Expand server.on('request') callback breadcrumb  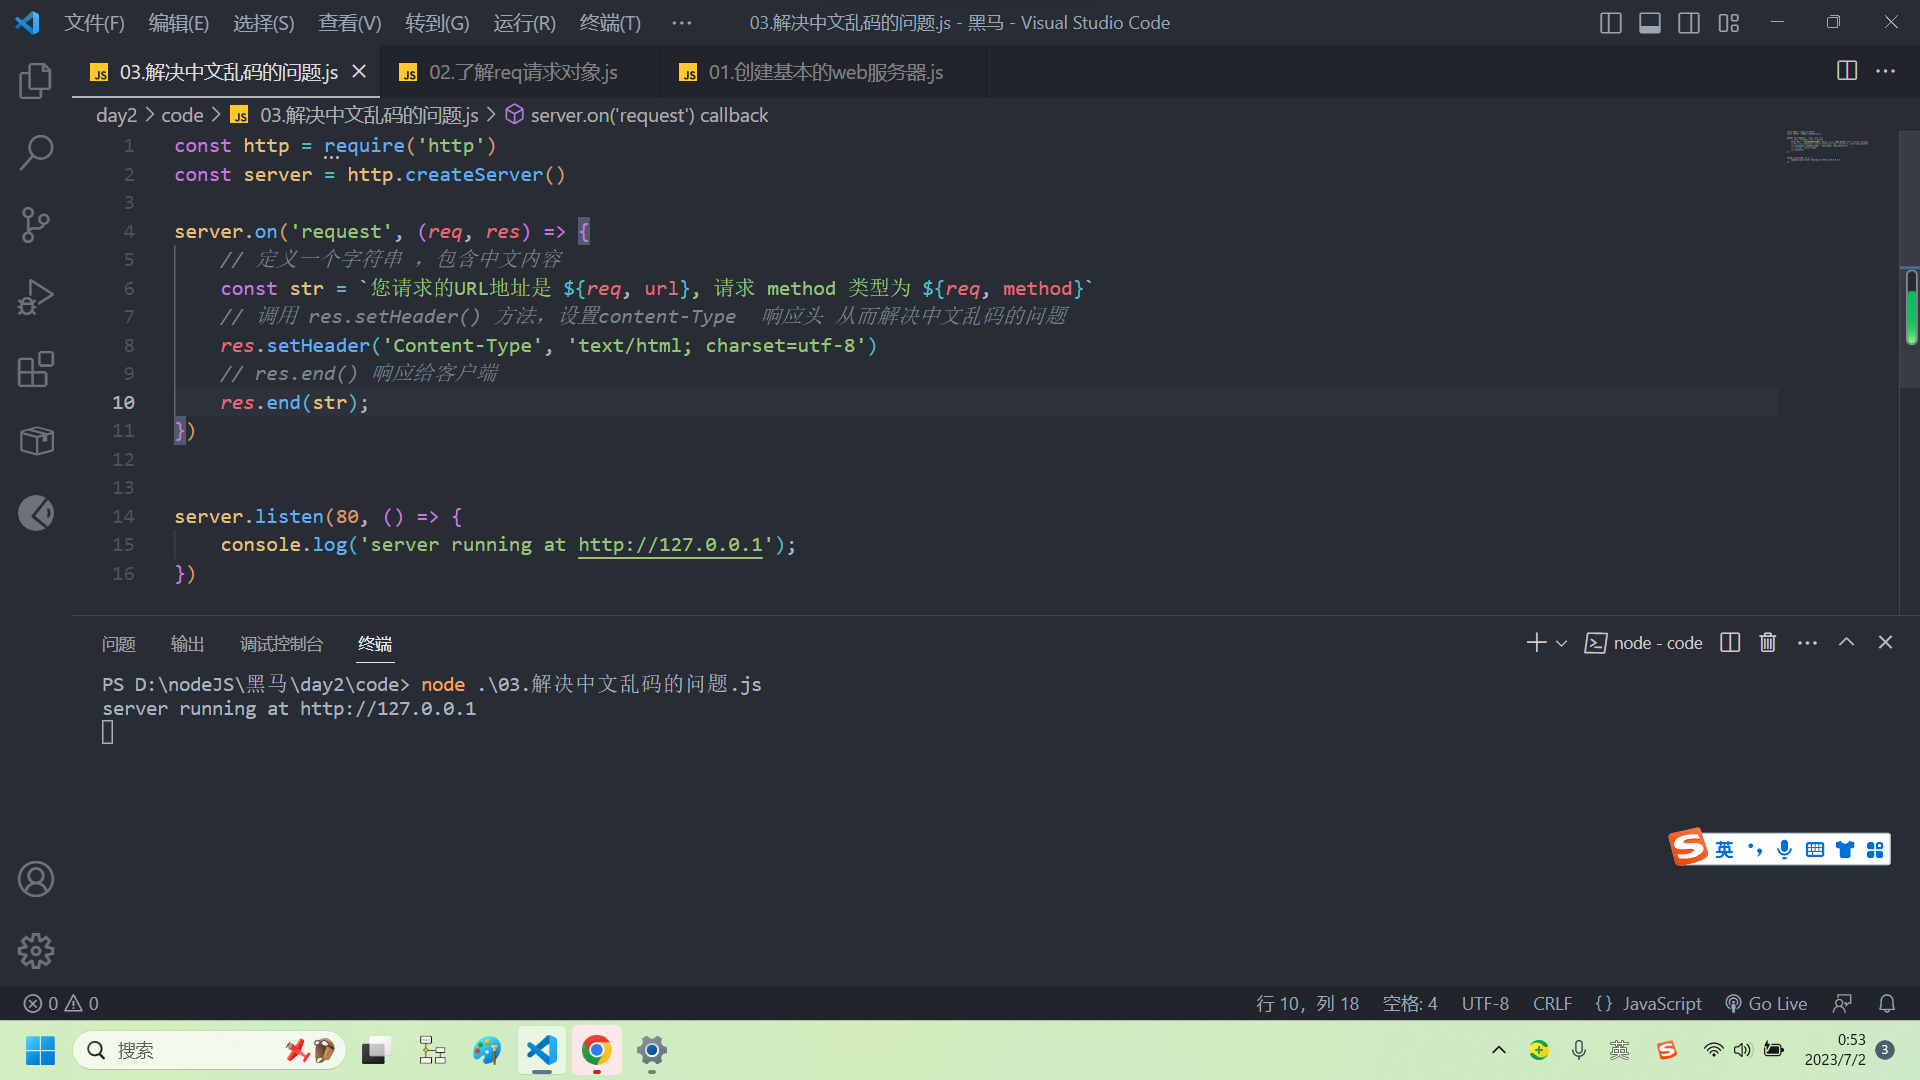(637, 115)
